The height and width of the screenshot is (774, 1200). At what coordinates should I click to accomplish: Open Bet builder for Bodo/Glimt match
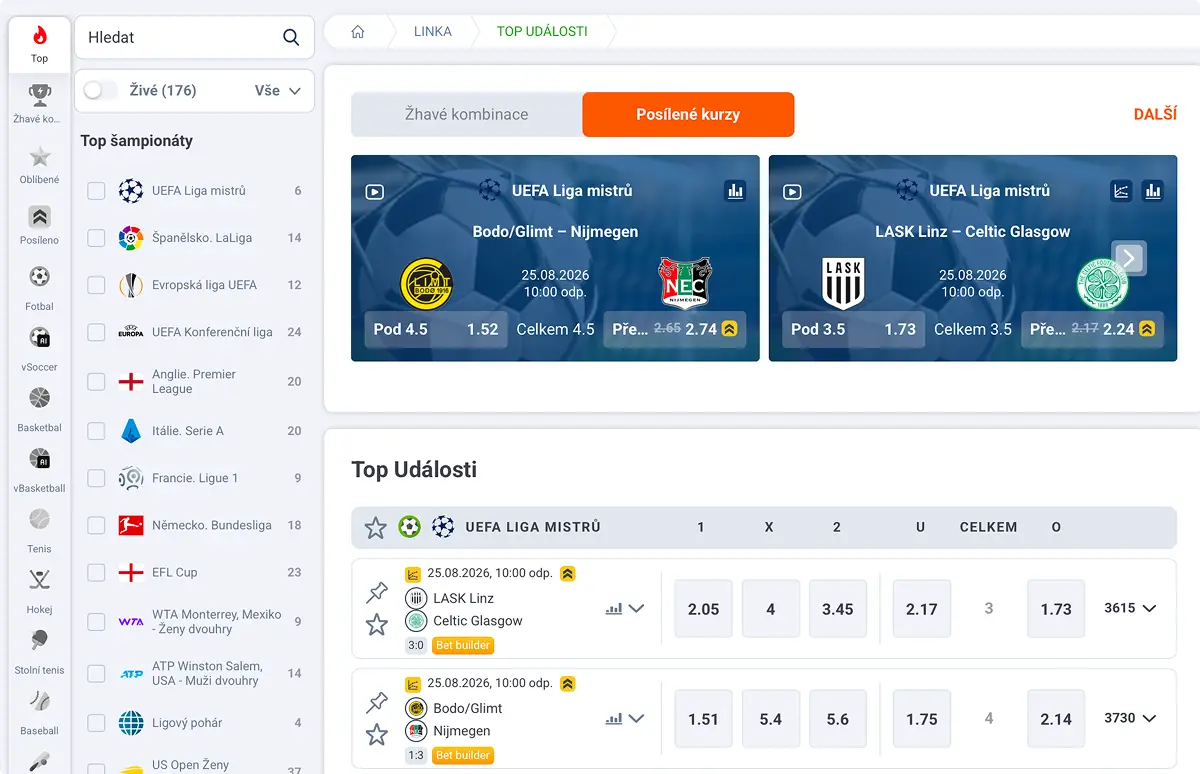(463, 755)
